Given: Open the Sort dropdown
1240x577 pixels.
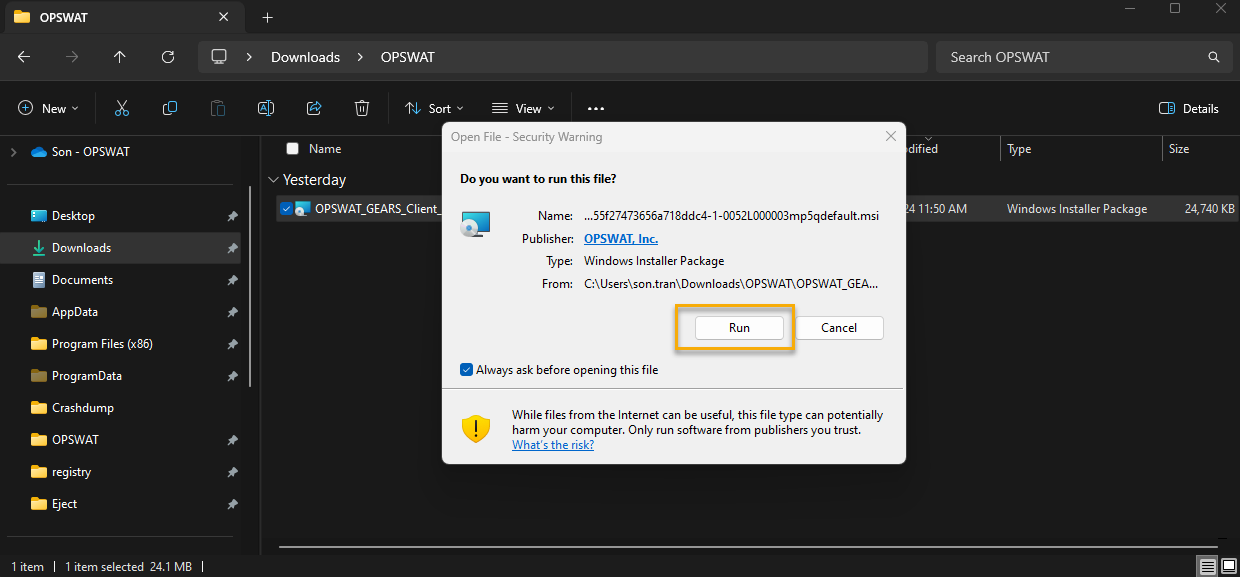Looking at the screenshot, I should 434,108.
